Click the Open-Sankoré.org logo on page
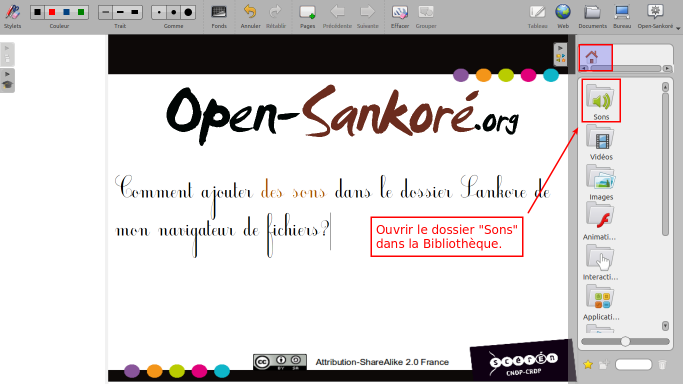The height and width of the screenshot is (384, 683). point(342,115)
